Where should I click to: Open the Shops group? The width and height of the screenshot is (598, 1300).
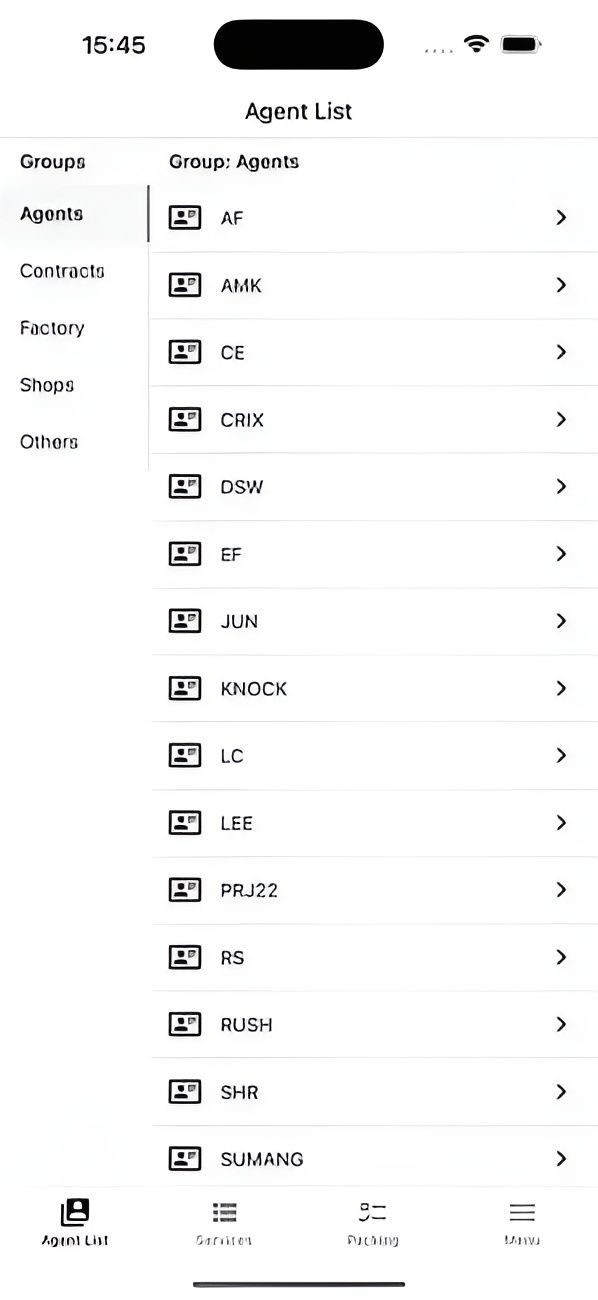(46, 385)
